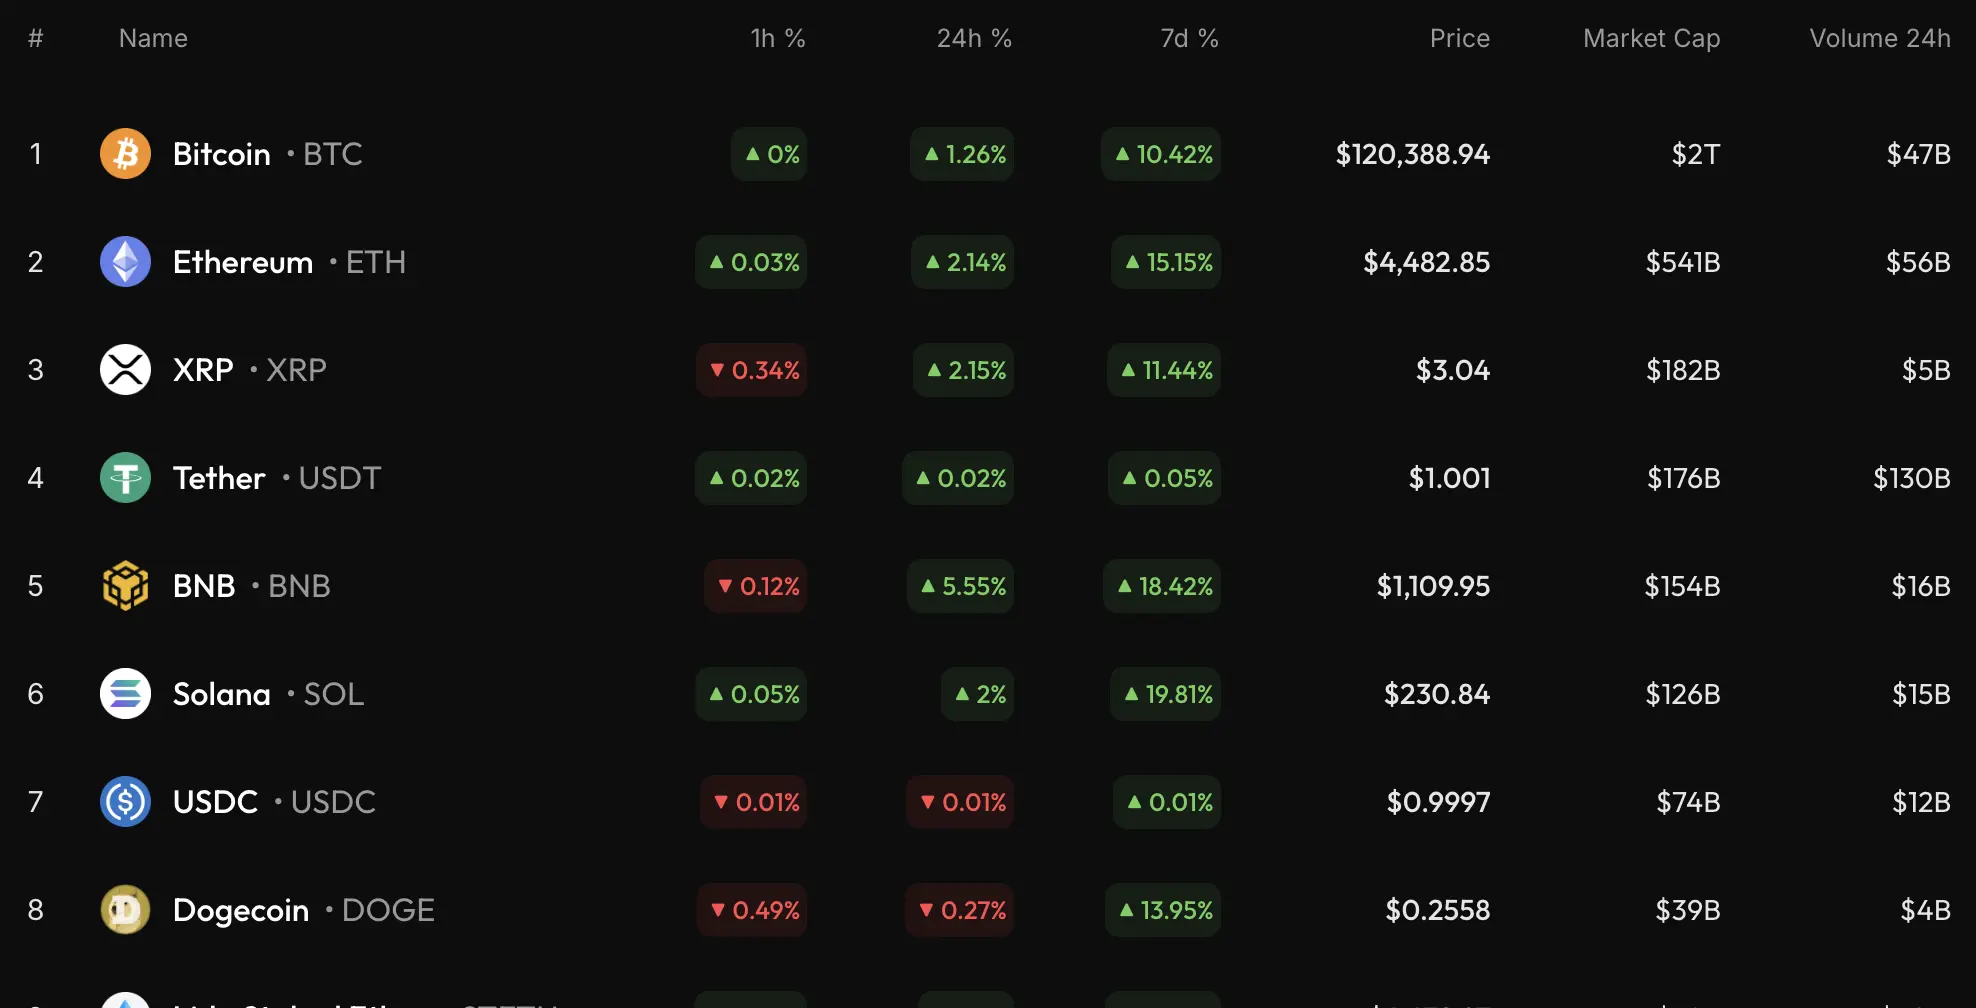Click the Tether coin icon
Viewport: 1976px width, 1008px height.
(125, 478)
